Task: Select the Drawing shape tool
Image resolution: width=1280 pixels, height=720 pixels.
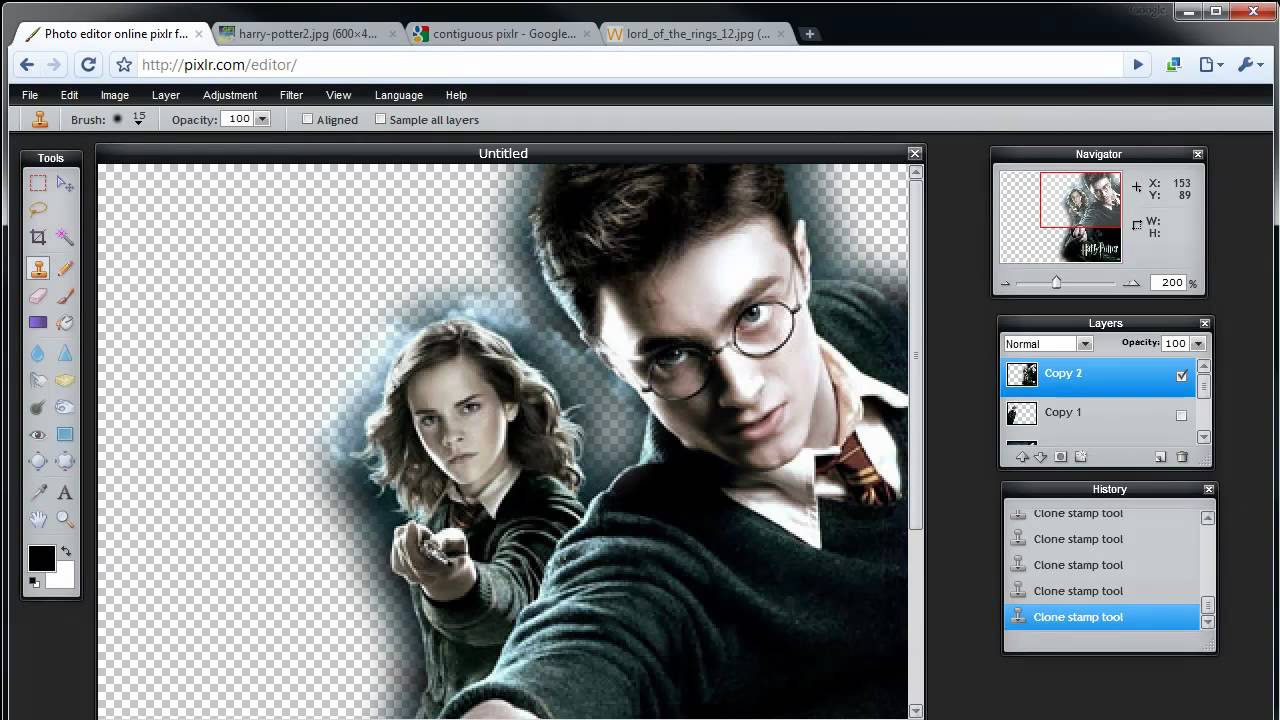Action: [x=65, y=435]
